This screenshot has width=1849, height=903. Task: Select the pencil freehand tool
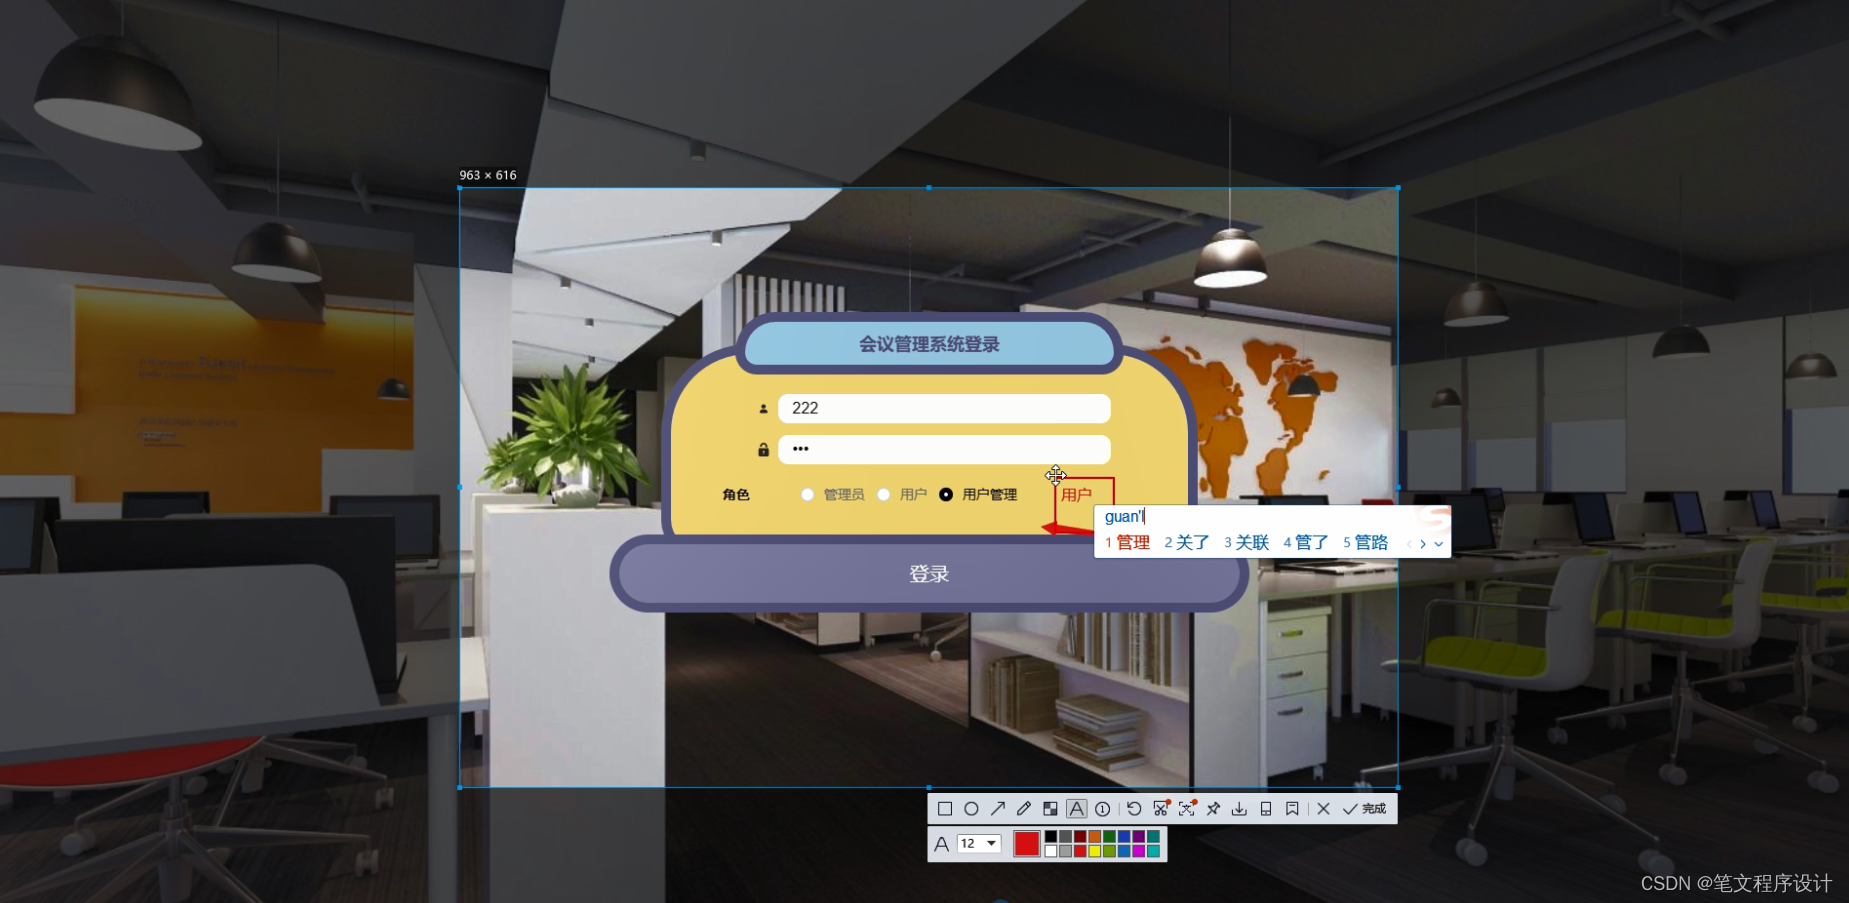pos(1023,808)
